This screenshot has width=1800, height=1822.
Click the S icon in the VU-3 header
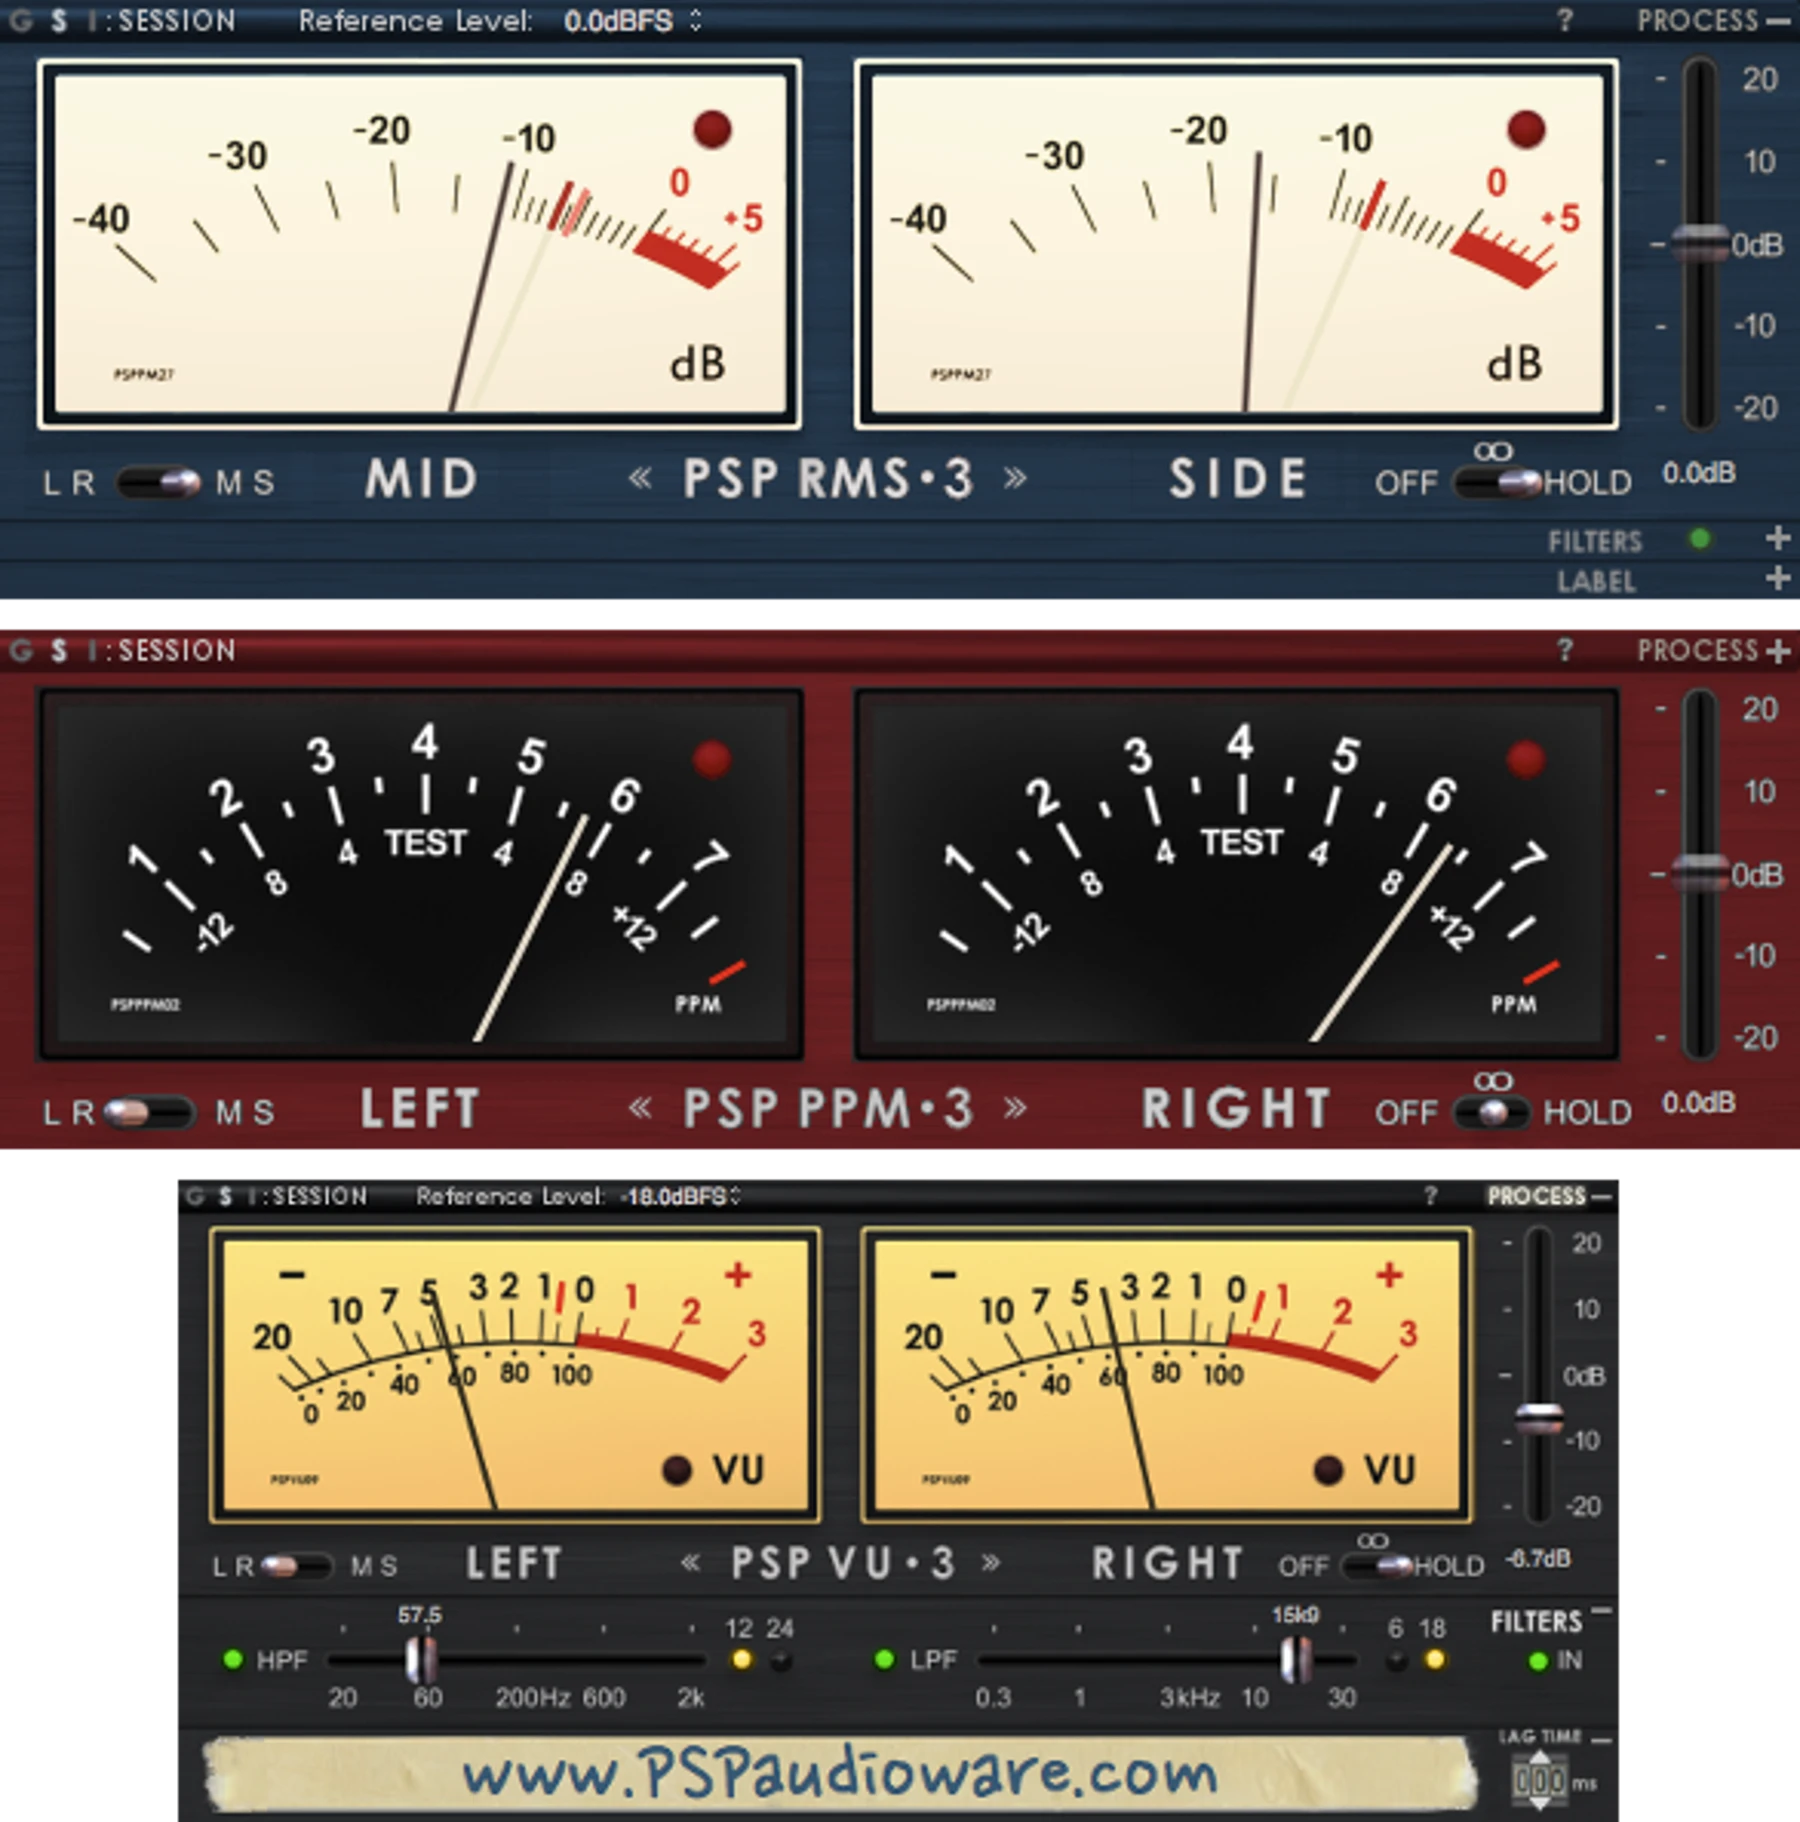click(226, 1196)
